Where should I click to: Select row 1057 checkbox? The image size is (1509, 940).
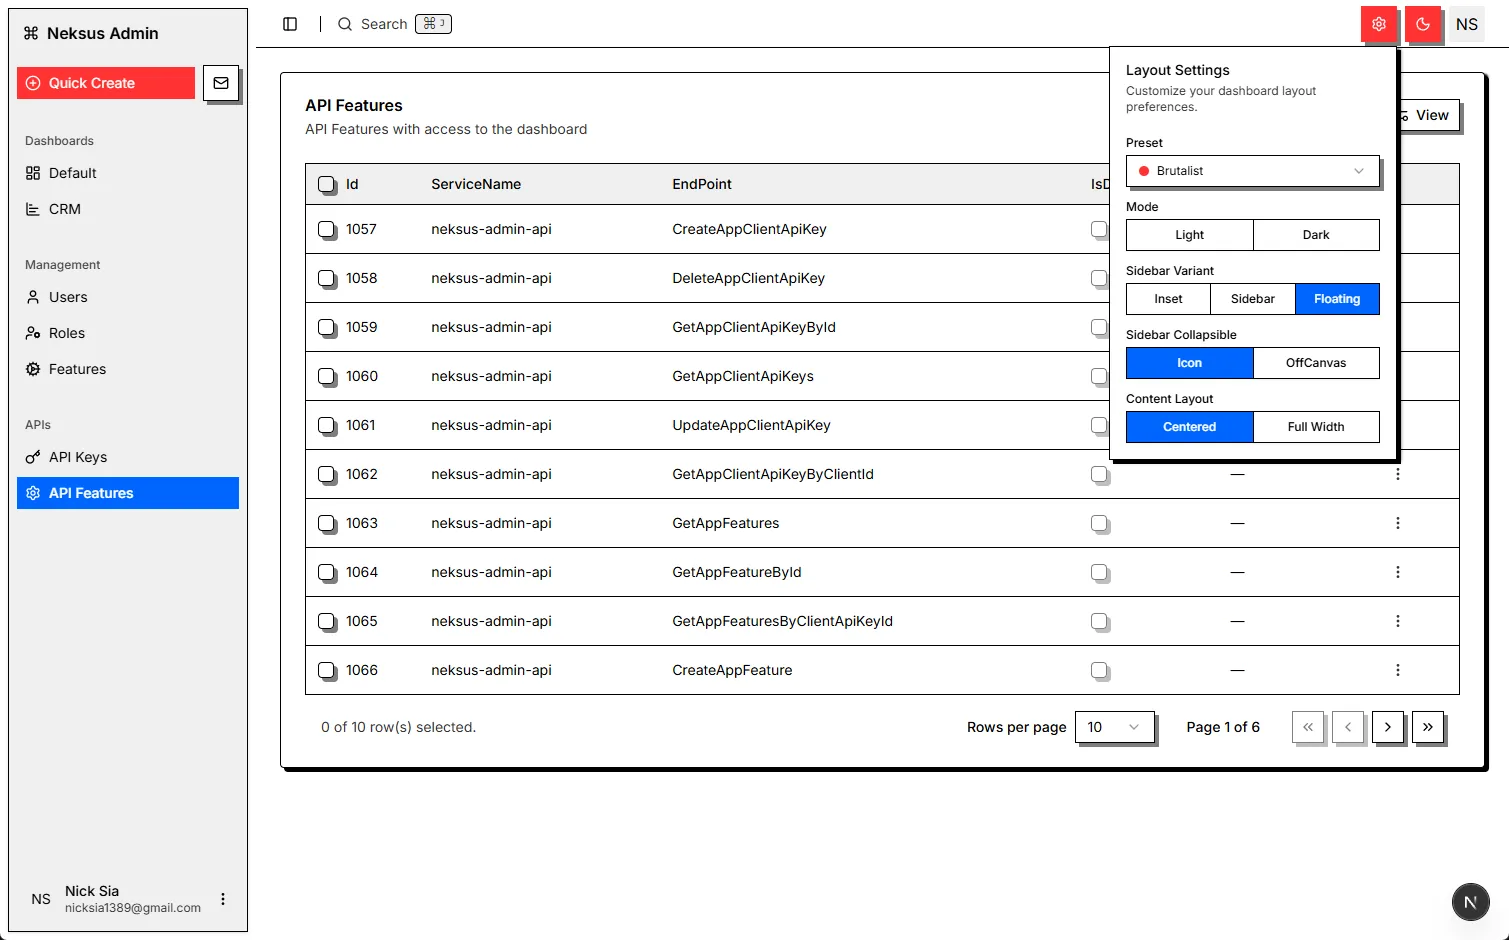pyautogui.click(x=327, y=229)
